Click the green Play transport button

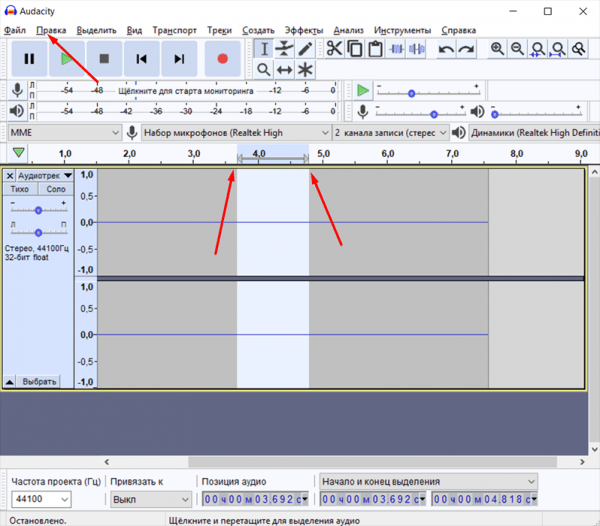[x=67, y=59]
